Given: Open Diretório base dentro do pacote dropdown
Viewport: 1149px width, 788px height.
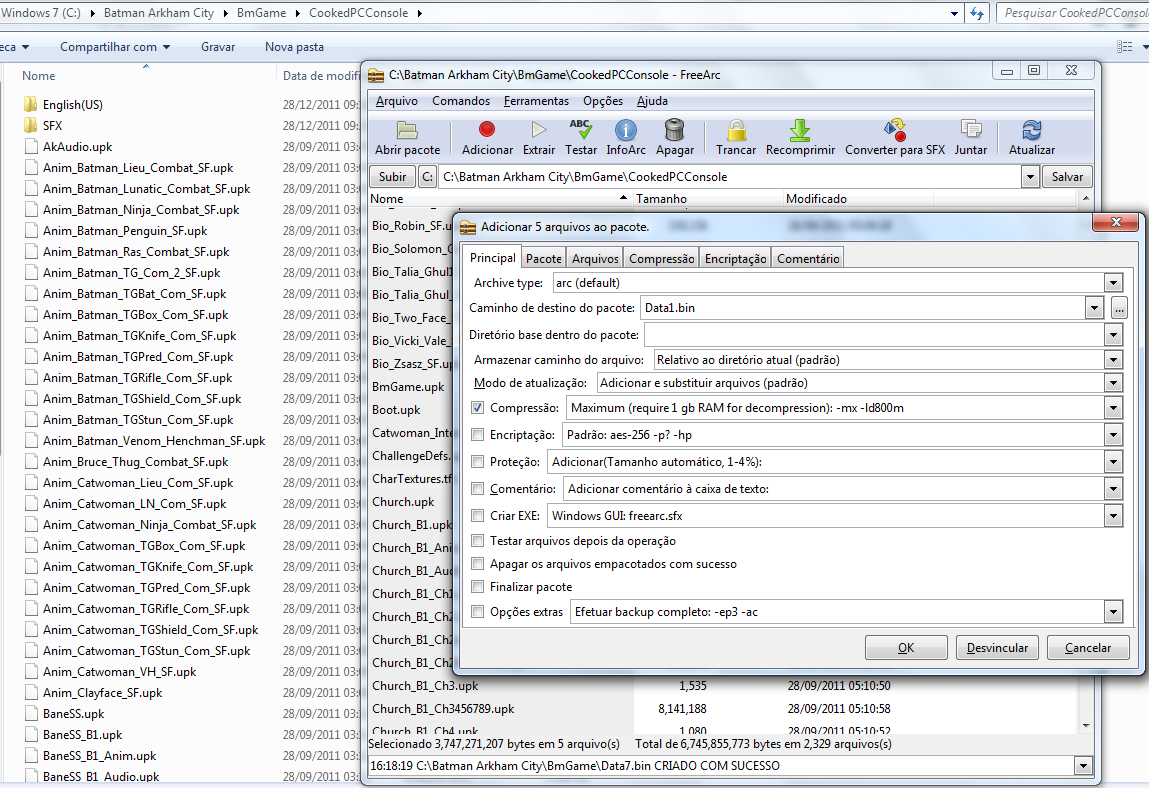Looking at the screenshot, I should tap(1113, 335).
